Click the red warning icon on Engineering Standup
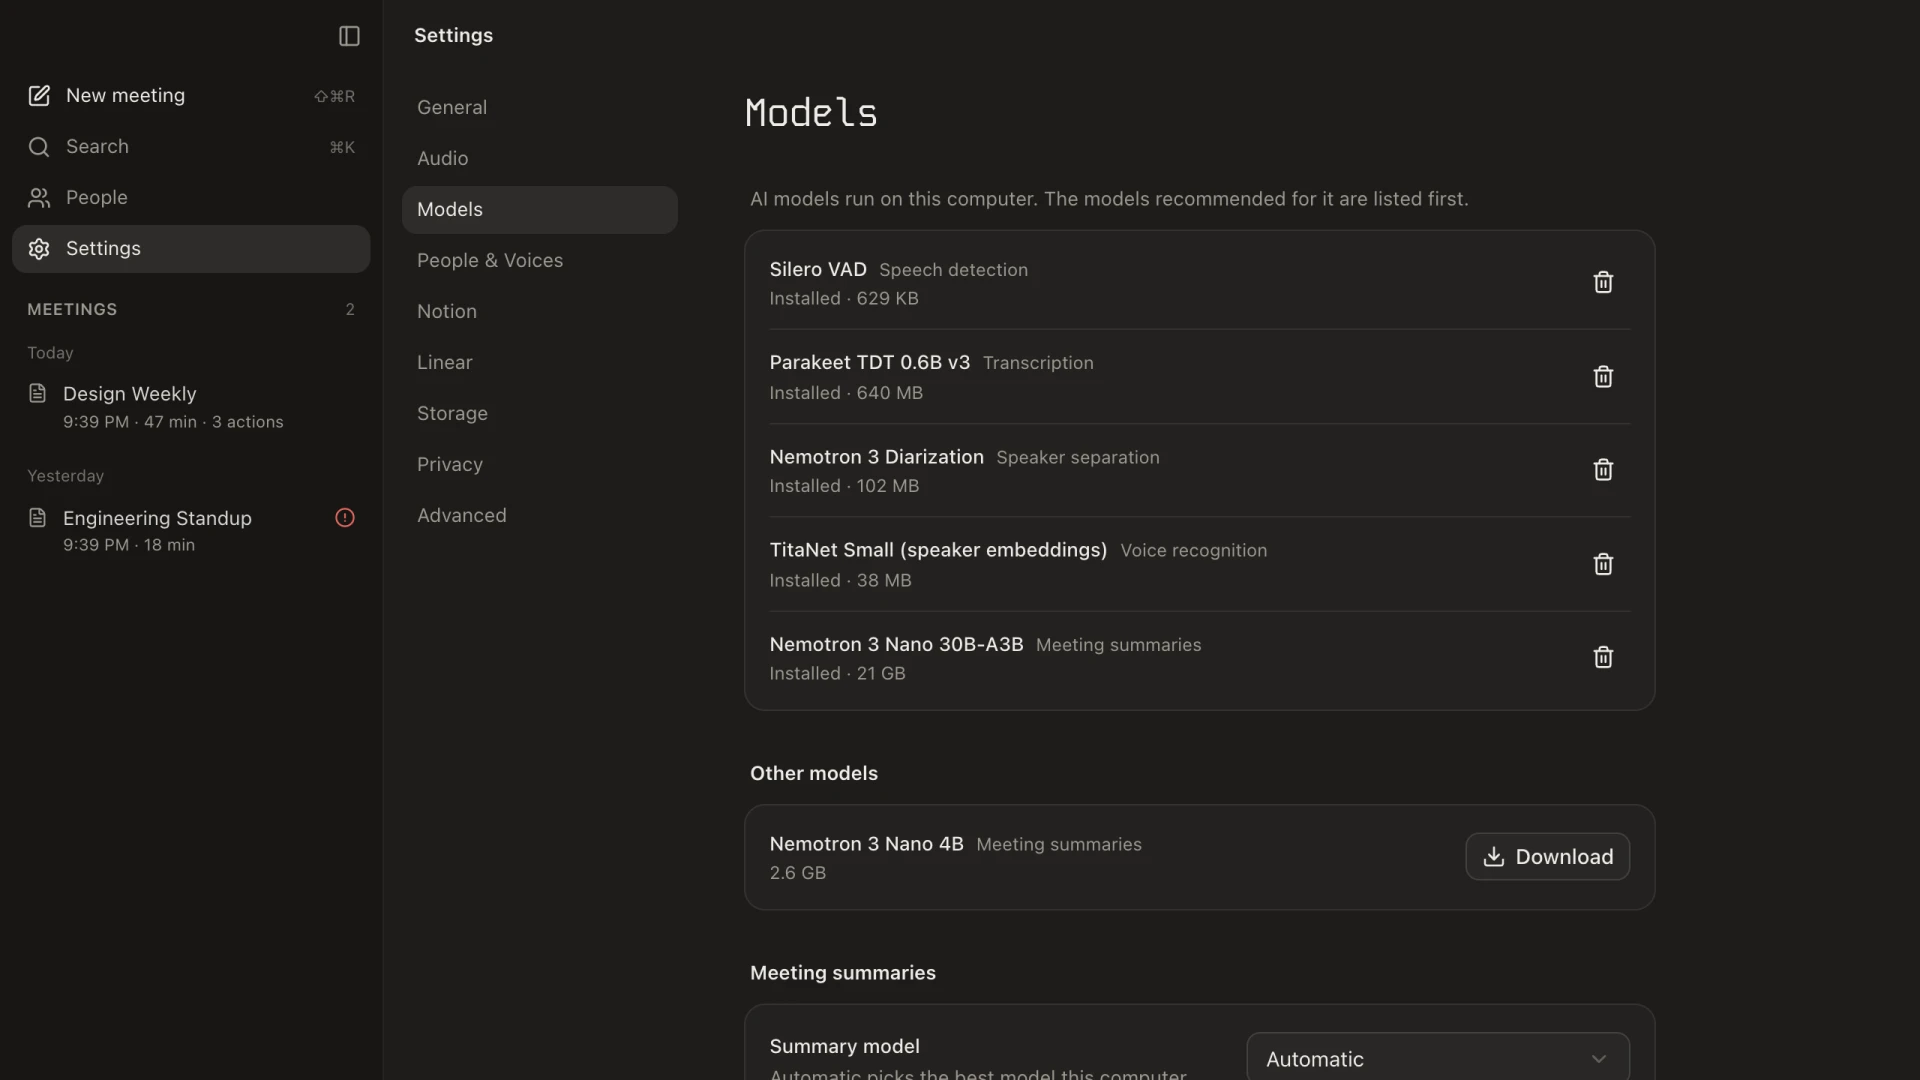The image size is (1920, 1080). 345,517
